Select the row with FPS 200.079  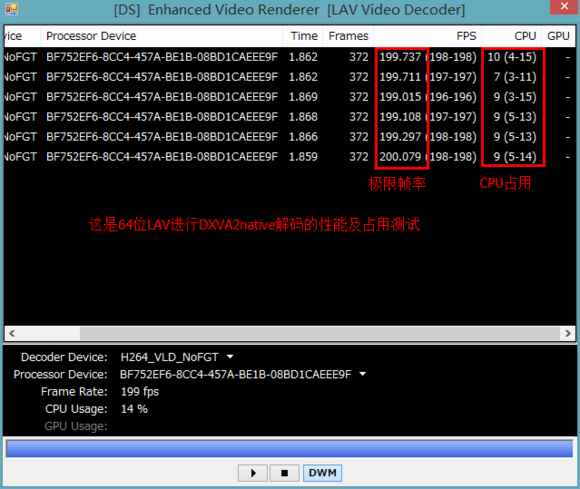[290, 157]
